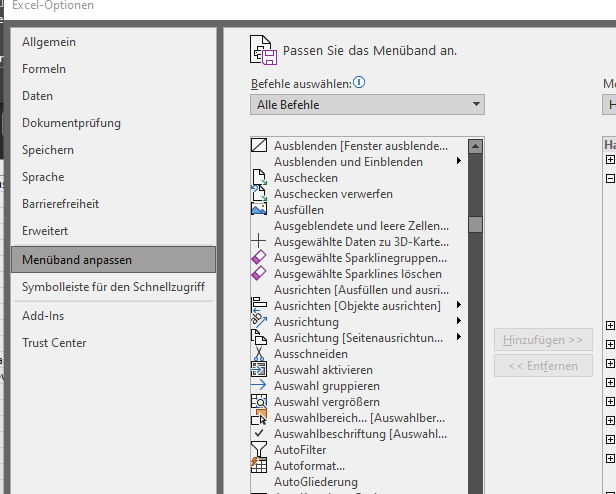Click the Objekte ausrichten alignment icon
Image resolution: width=616 pixels, height=494 pixels.
259,305
